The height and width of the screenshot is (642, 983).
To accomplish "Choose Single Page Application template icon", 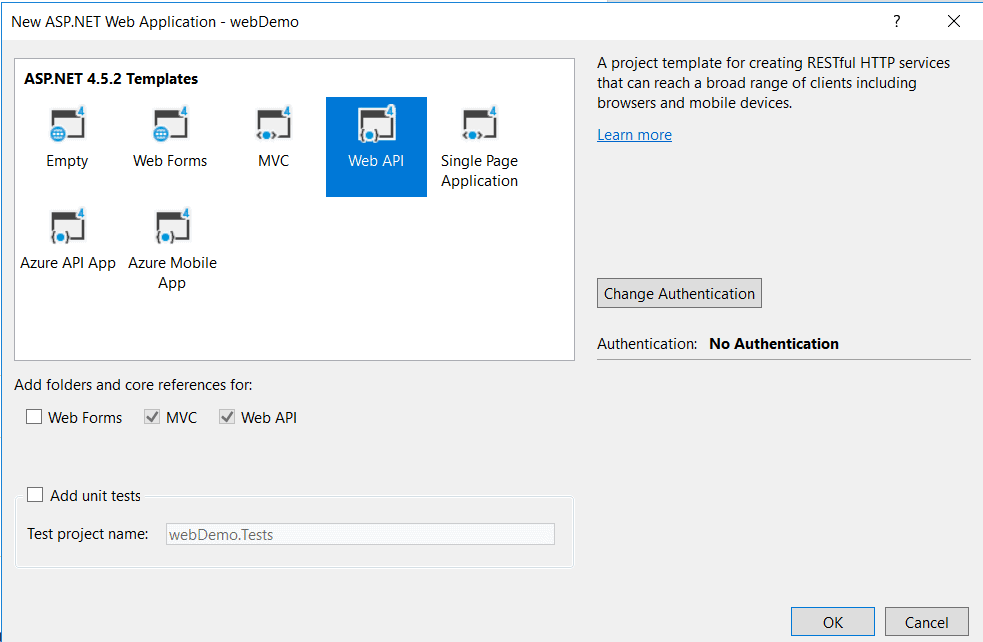I will (480, 124).
